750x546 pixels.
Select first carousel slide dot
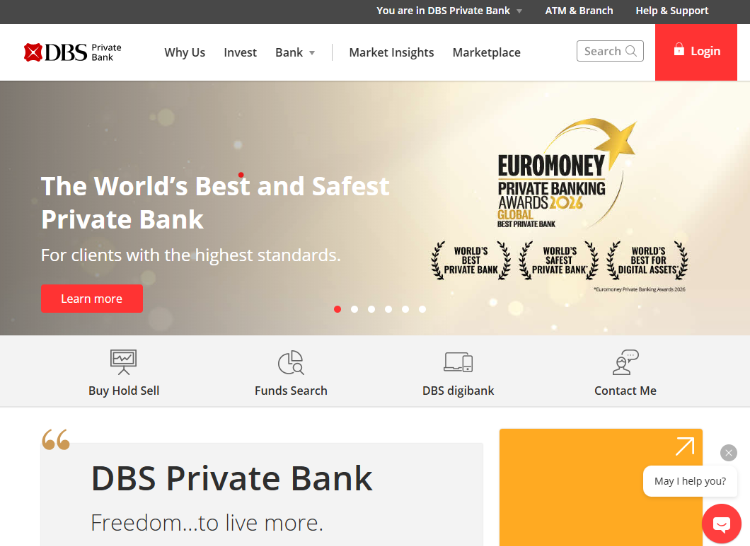tap(337, 309)
